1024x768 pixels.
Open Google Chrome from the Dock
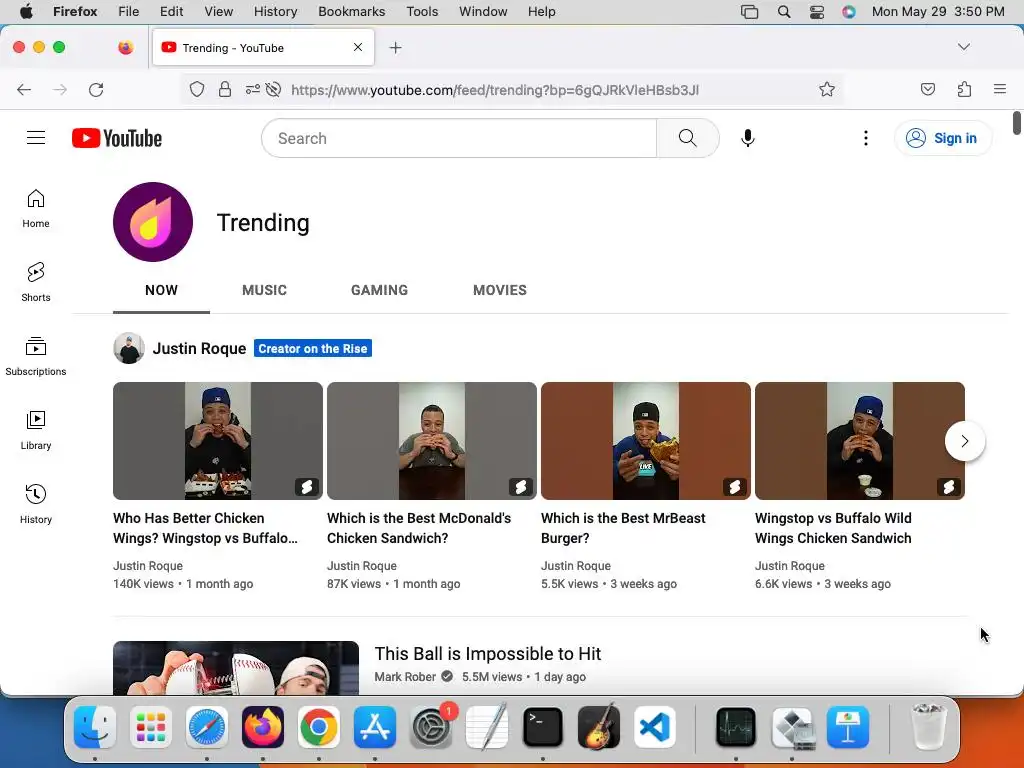point(319,727)
